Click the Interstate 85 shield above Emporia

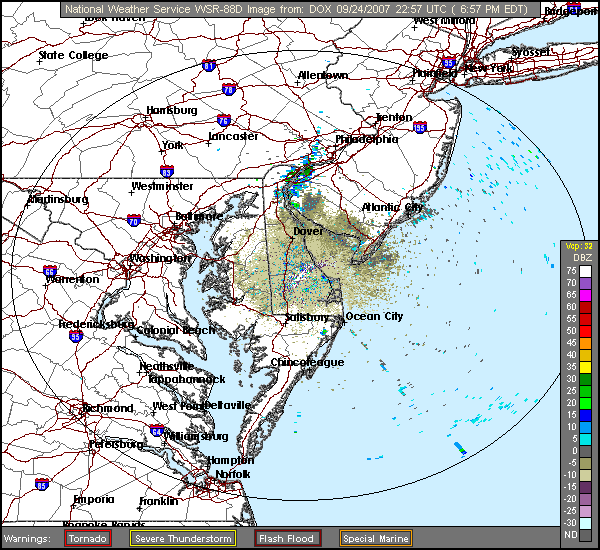pyautogui.click(x=42, y=485)
